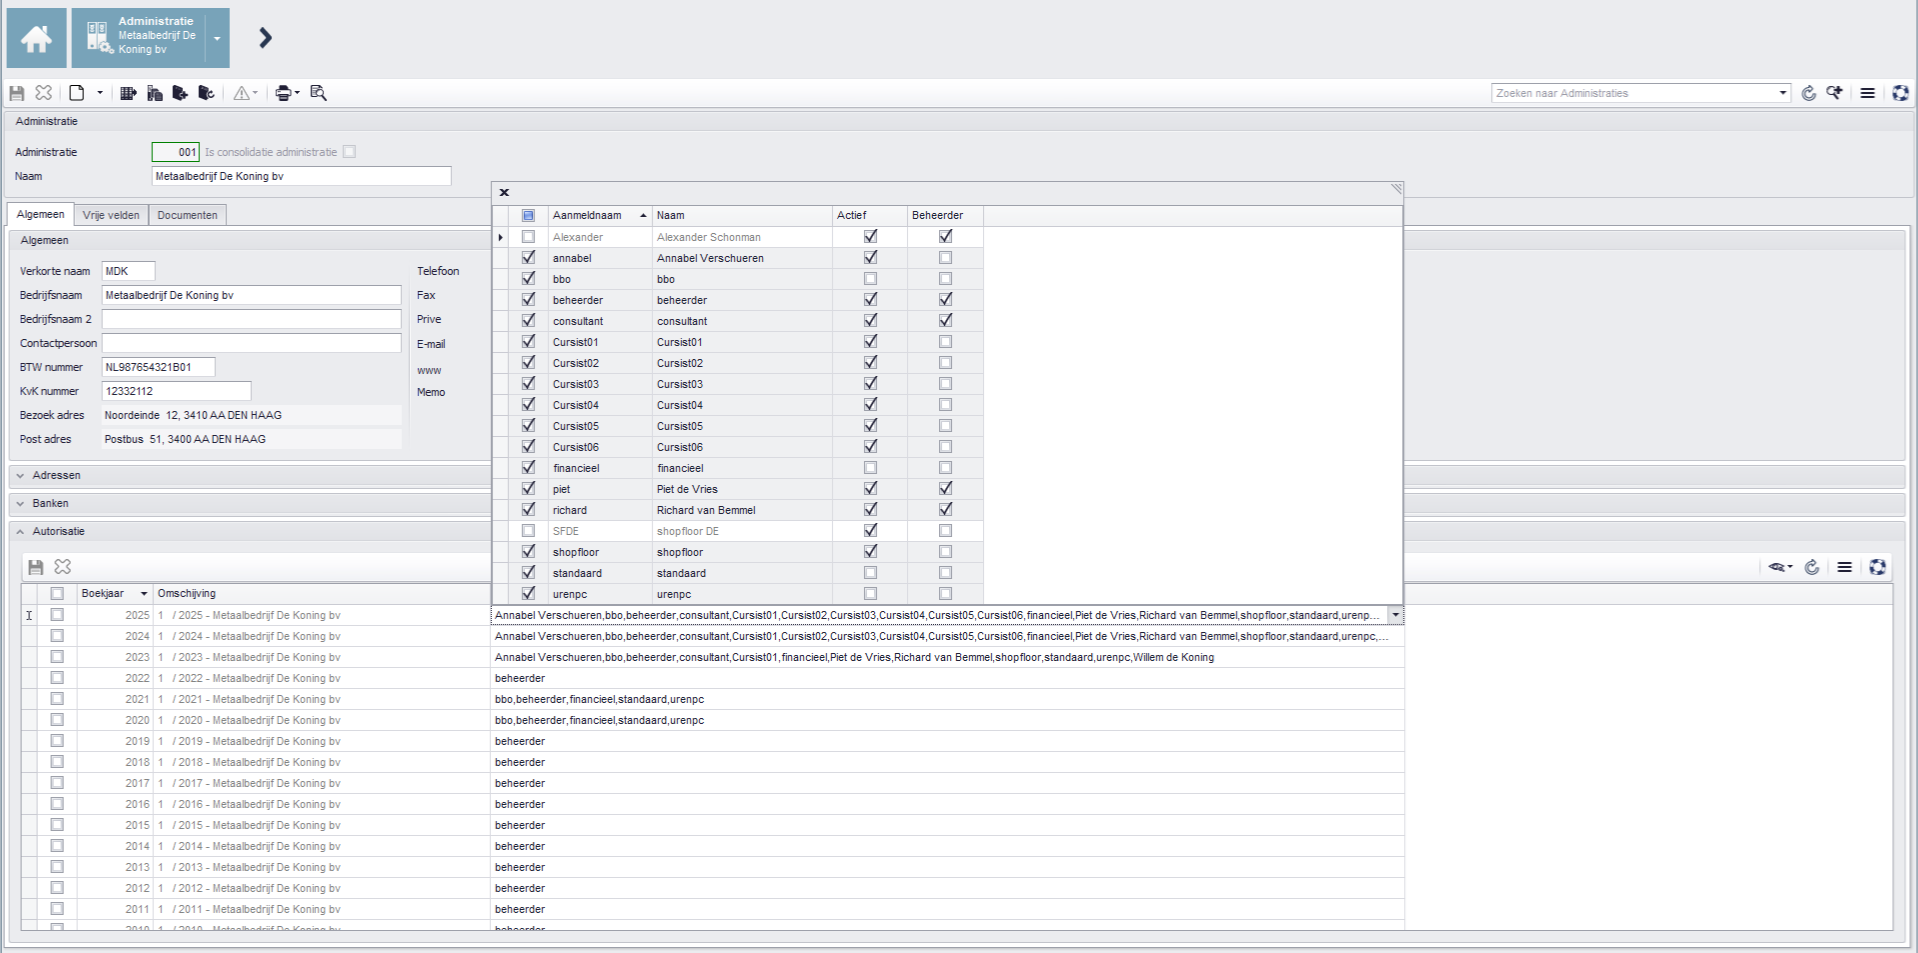Refresh the Autorisatie grid

1812,567
